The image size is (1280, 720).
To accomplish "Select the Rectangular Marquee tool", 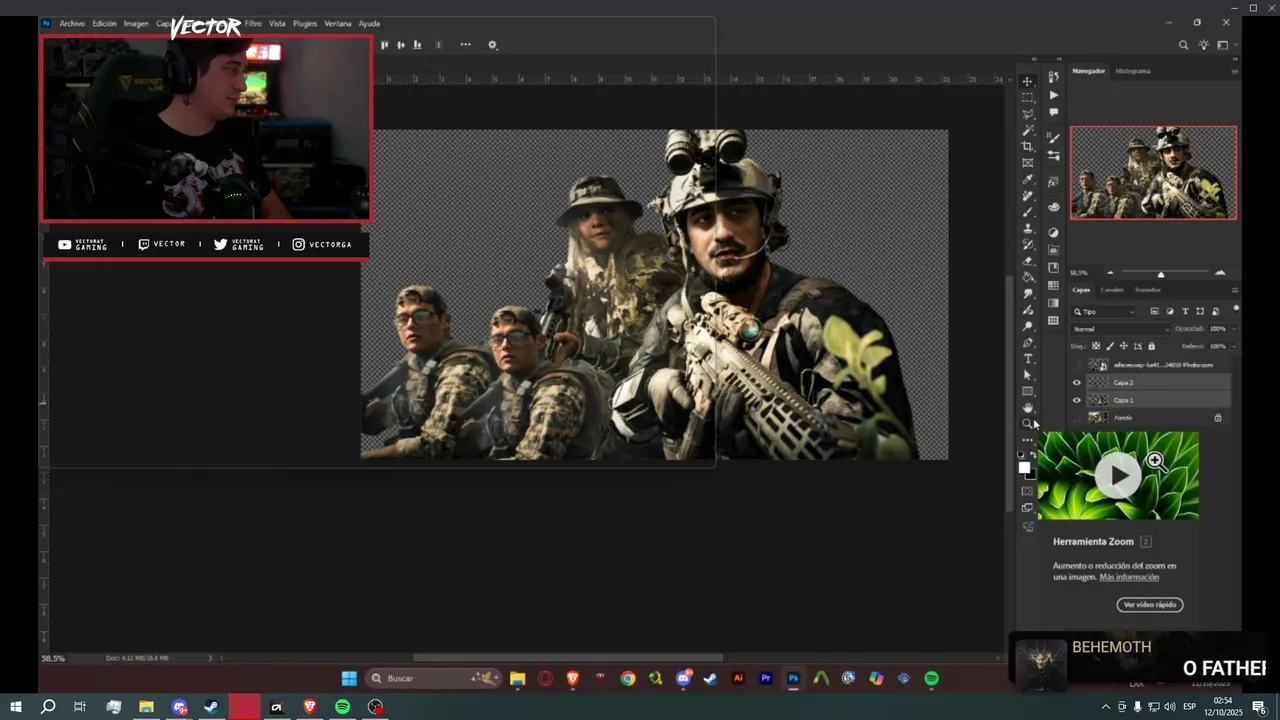I will (x=1028, y=98).
